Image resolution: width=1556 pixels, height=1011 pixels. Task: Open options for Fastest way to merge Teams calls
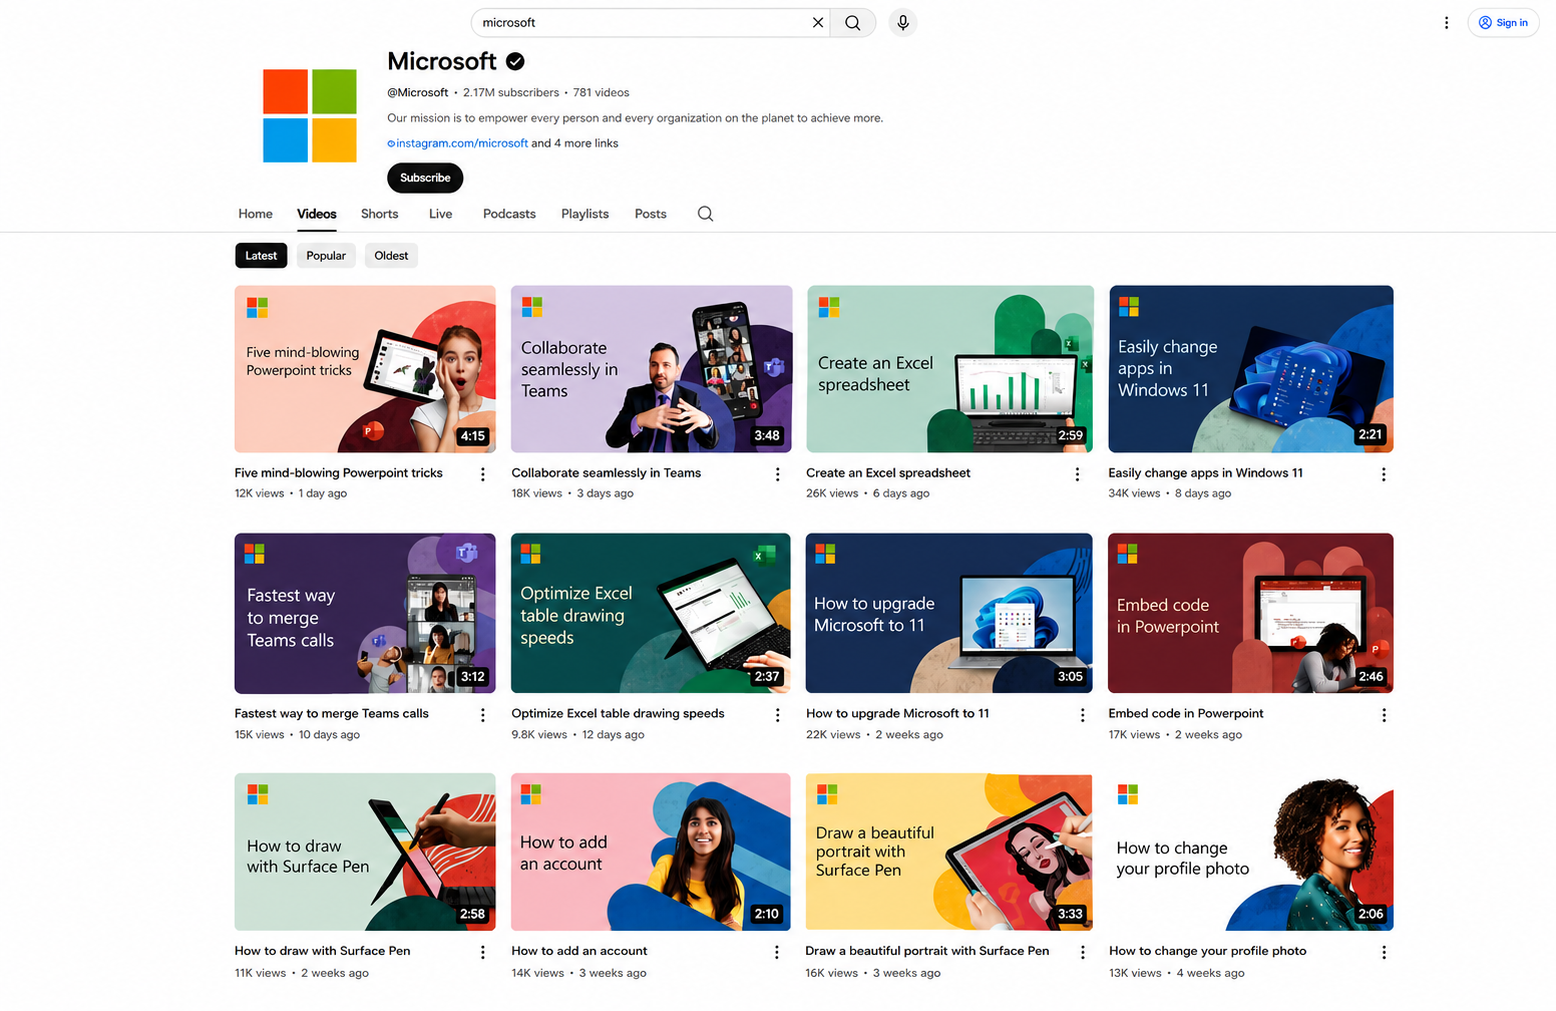tap(483, 715)
